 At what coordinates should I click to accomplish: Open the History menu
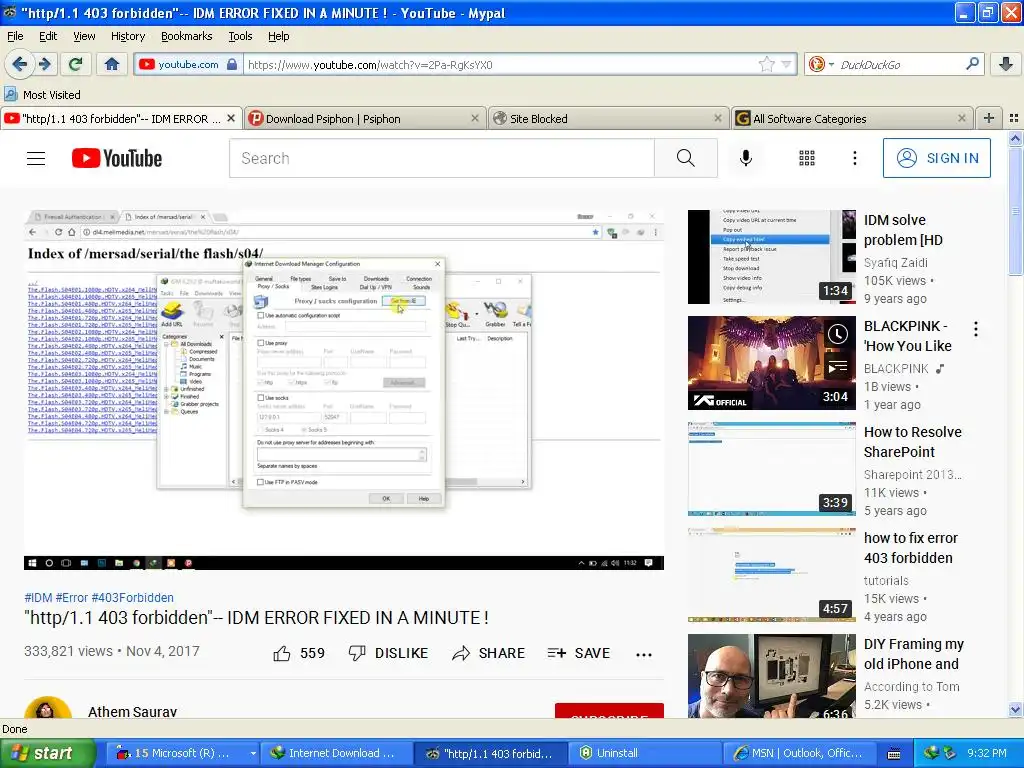(x=127, y=36)
